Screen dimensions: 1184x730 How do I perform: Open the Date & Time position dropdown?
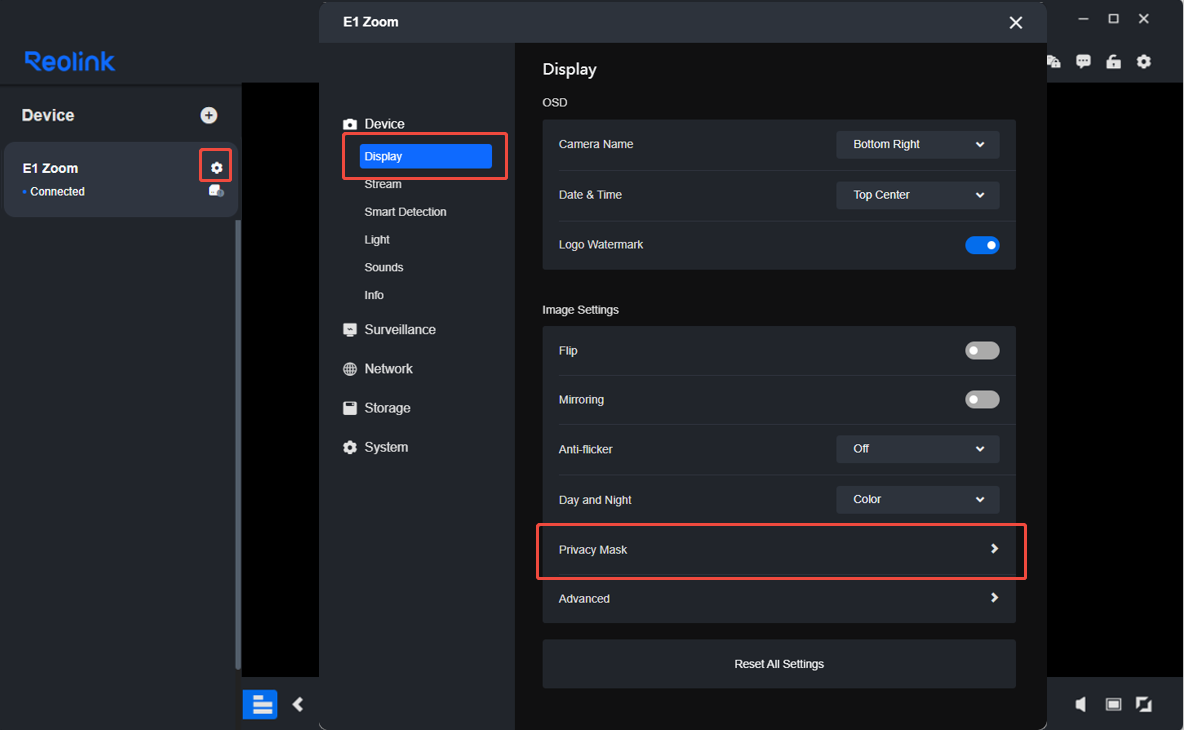pos(917,195)
